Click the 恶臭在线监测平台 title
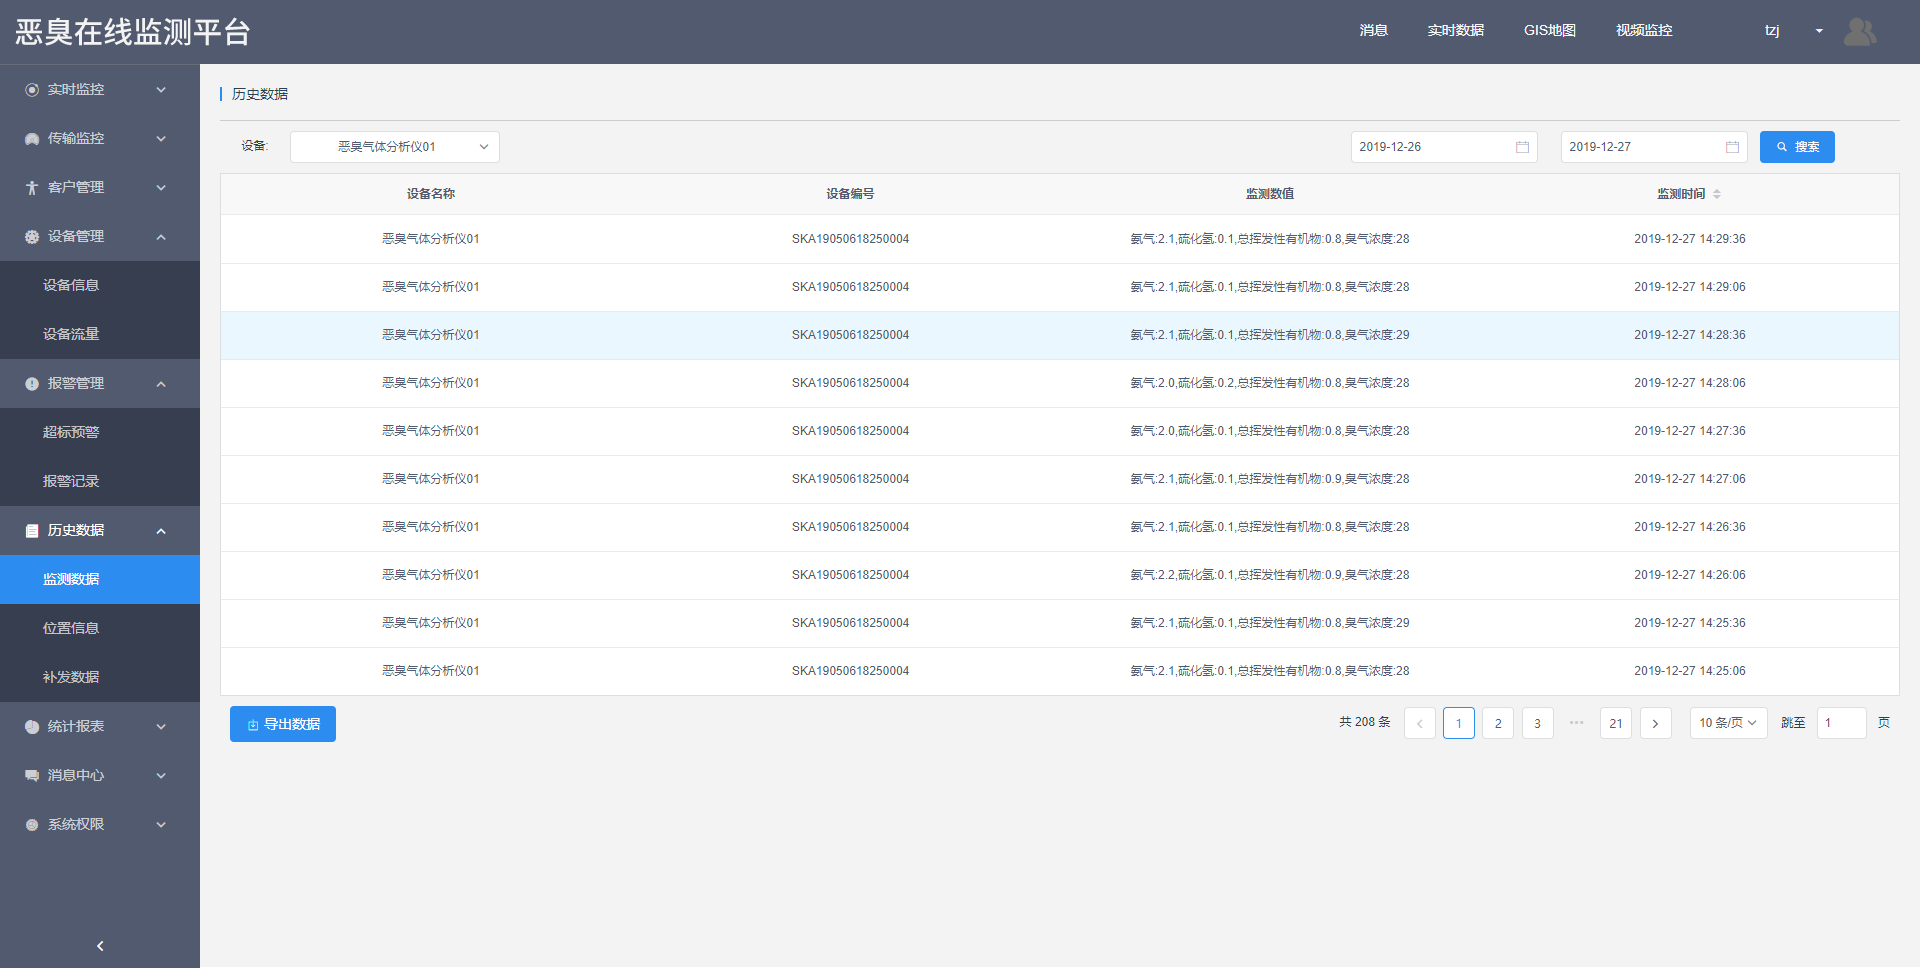This screenshot has height=968, width=1920. 133,32
